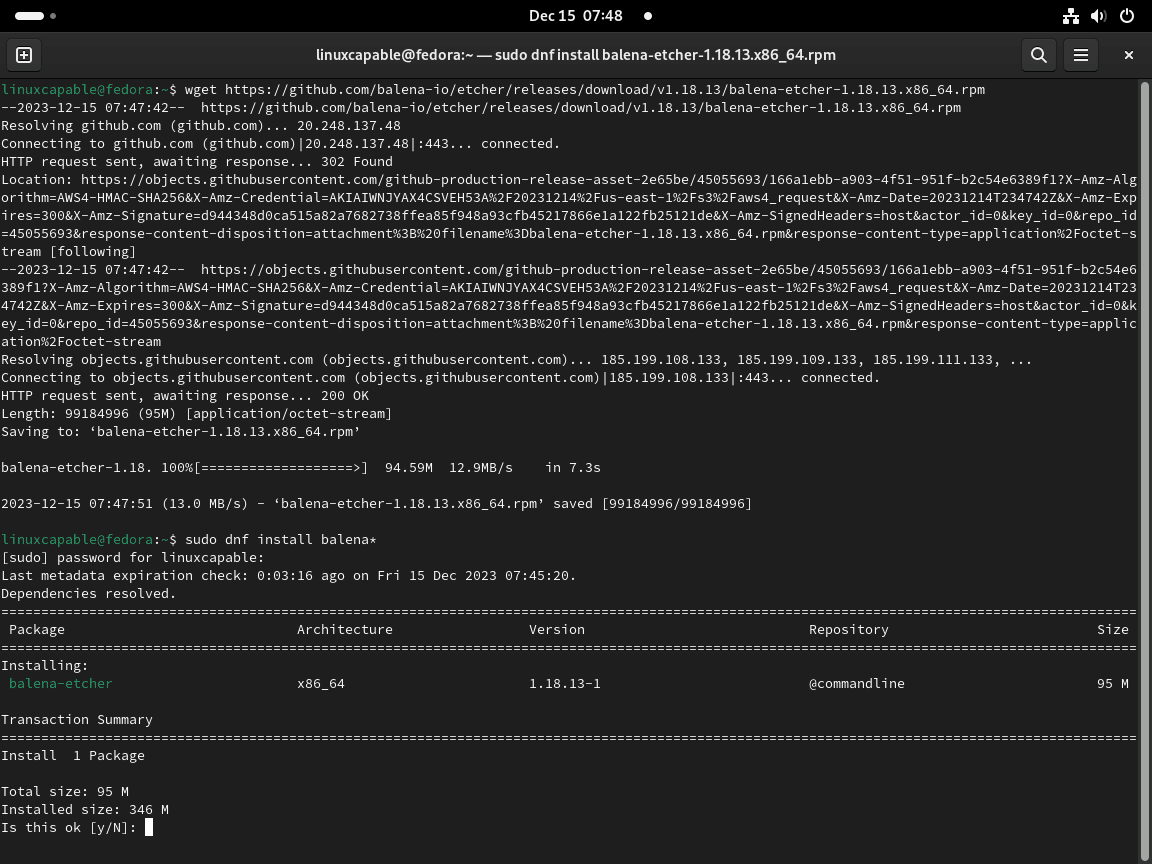Click the 'Version' column header

tap(557, 629)
